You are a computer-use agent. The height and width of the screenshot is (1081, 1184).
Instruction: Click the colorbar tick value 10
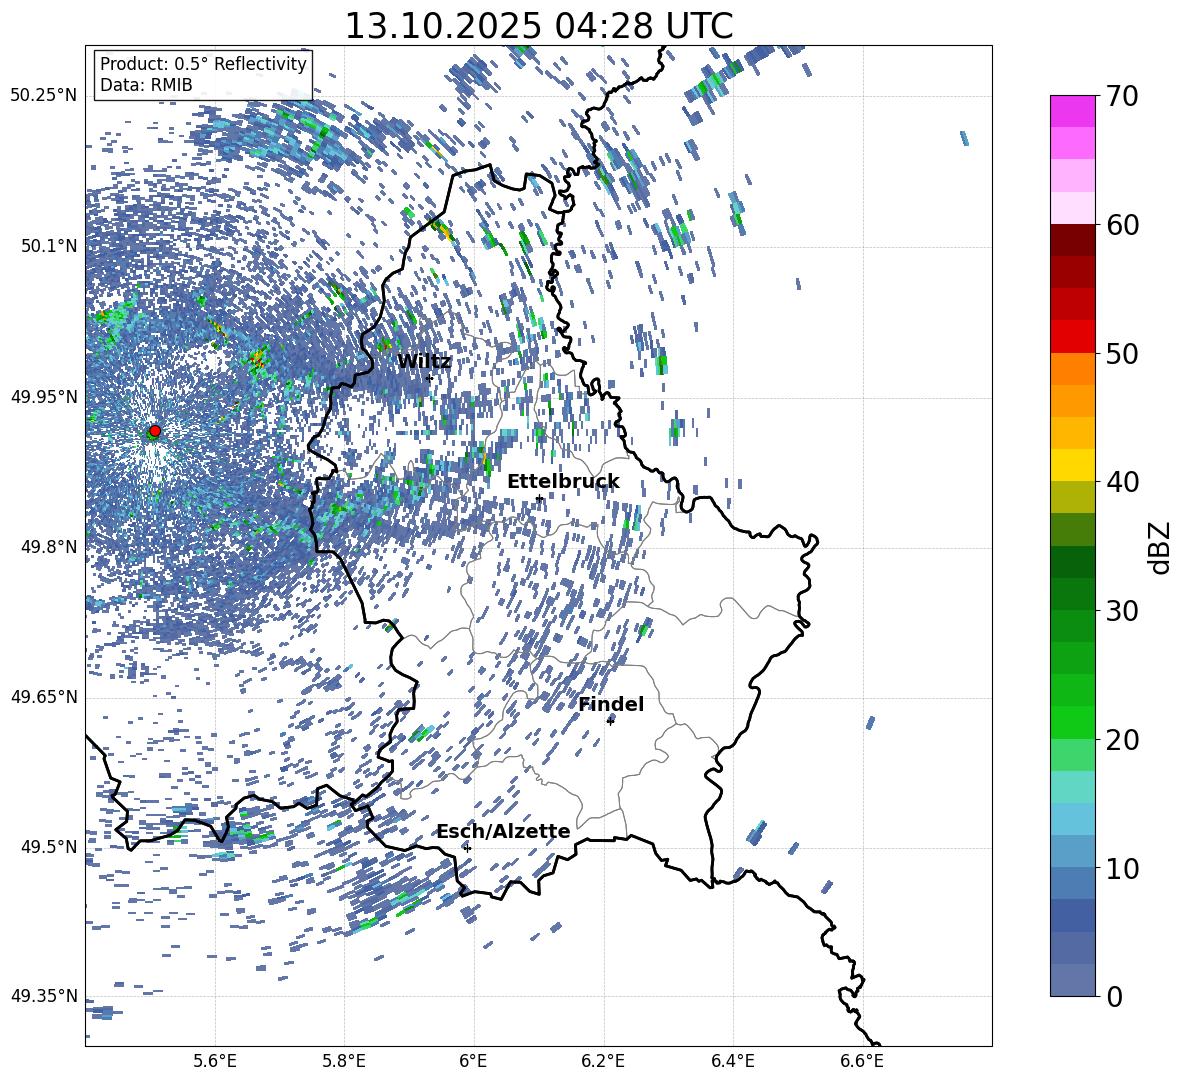tap(1123, 868)
